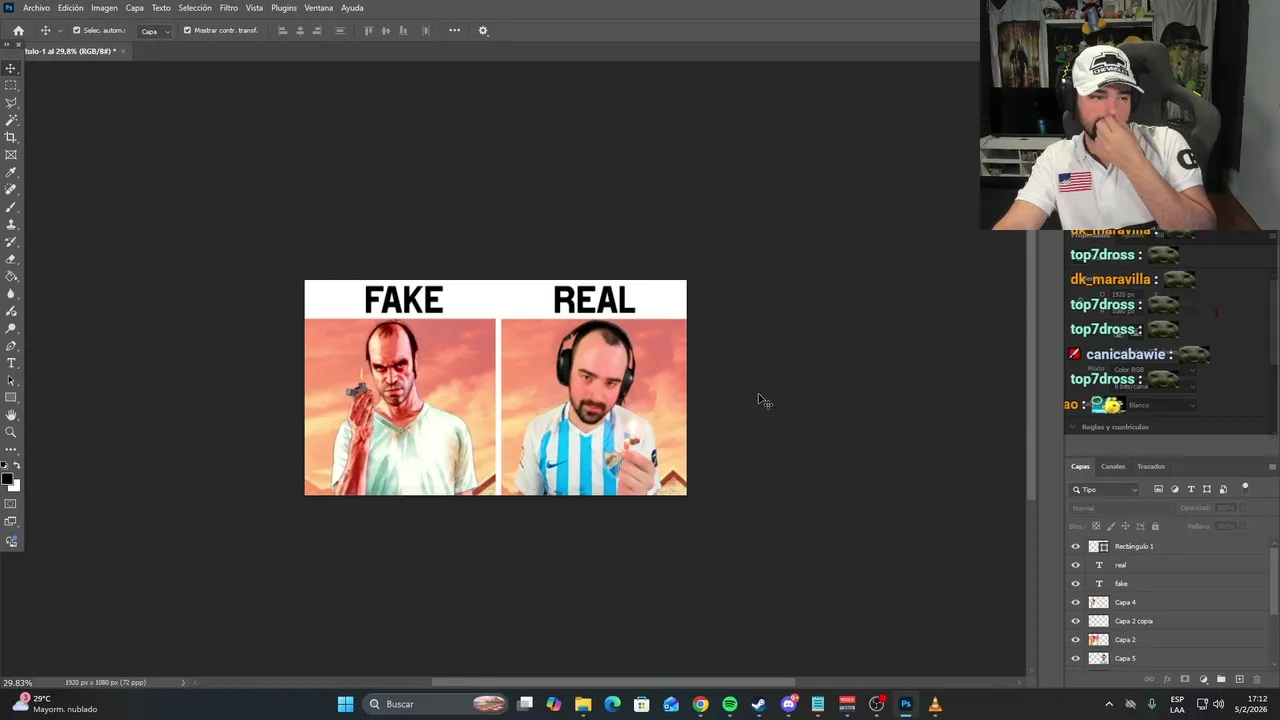Open the Archivo menu
The image size is (1280, 720).
[36, 8]
